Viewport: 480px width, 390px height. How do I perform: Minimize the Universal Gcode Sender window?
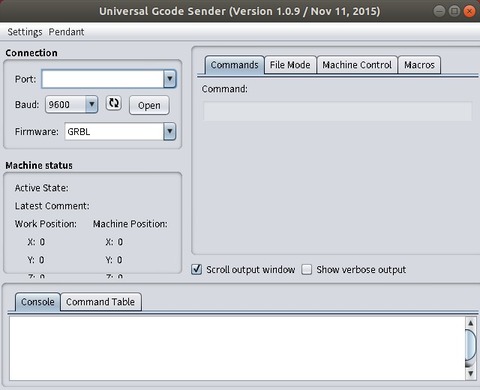439,11
